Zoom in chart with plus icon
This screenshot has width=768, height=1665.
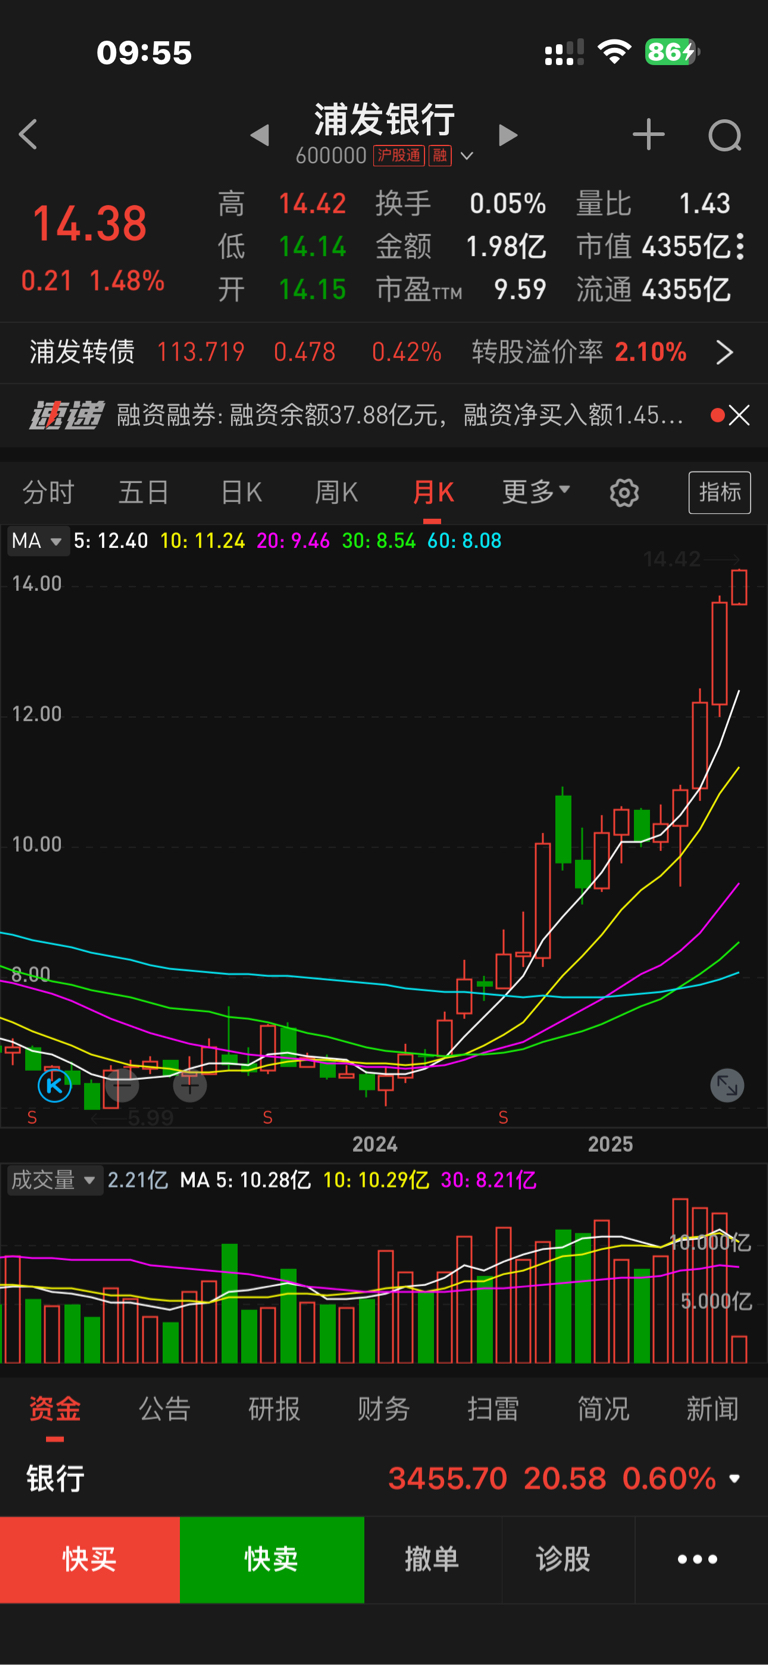190,1084
